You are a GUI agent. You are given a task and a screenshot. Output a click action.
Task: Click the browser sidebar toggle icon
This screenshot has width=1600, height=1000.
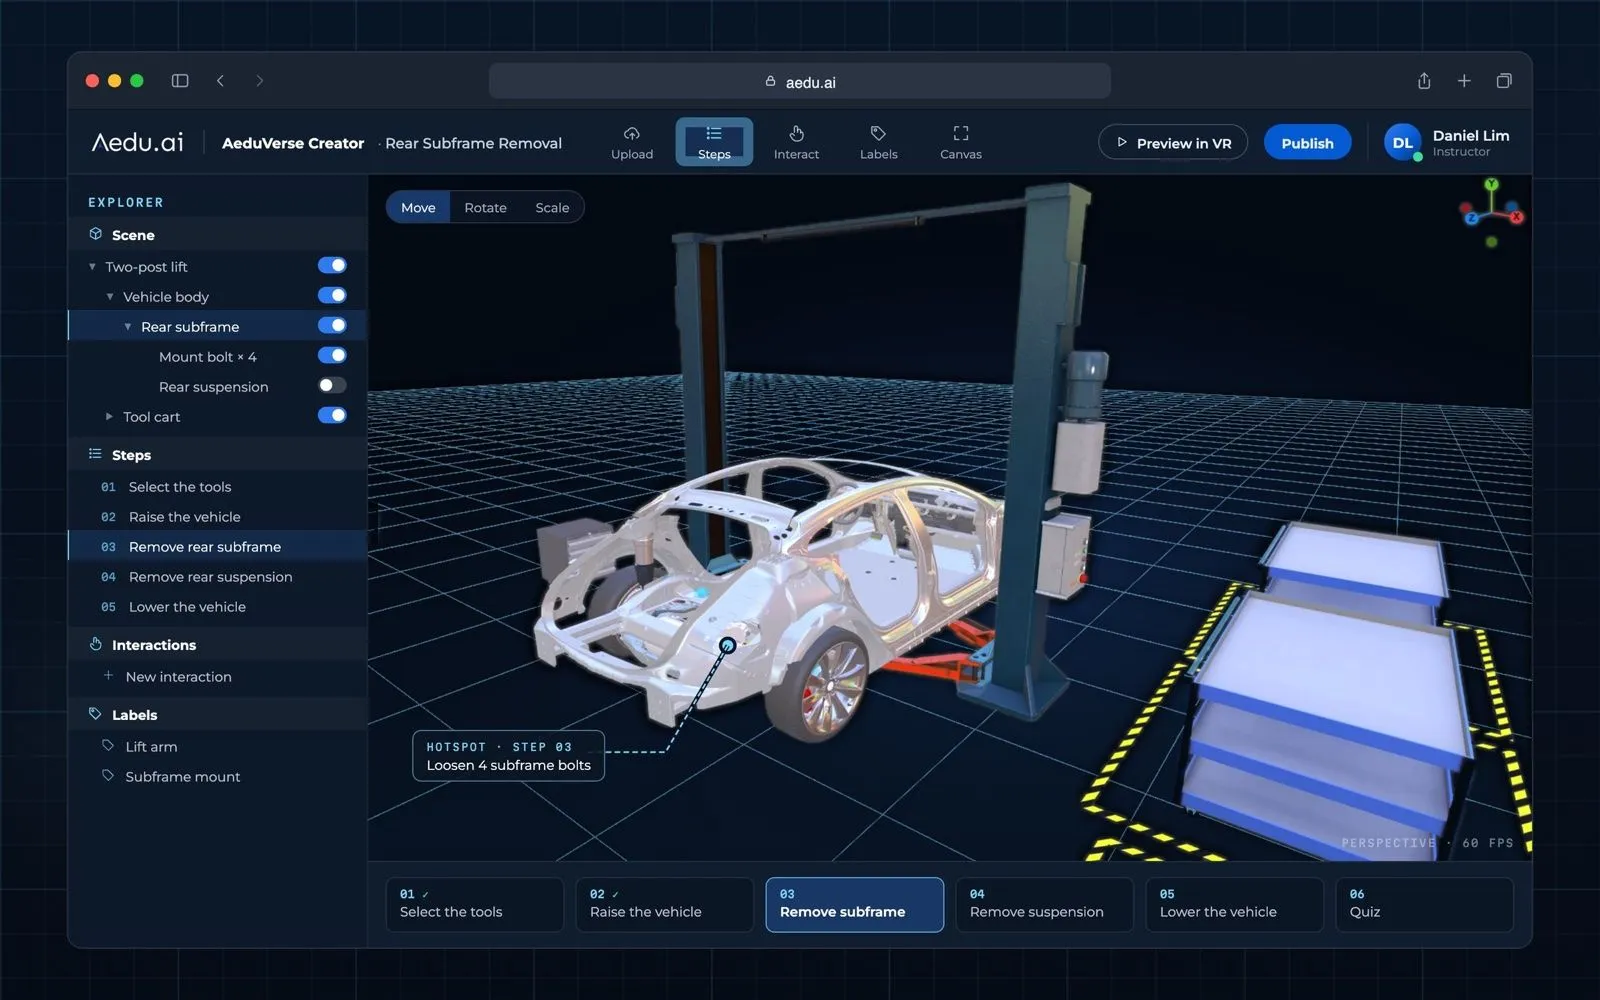coord(180,81)
